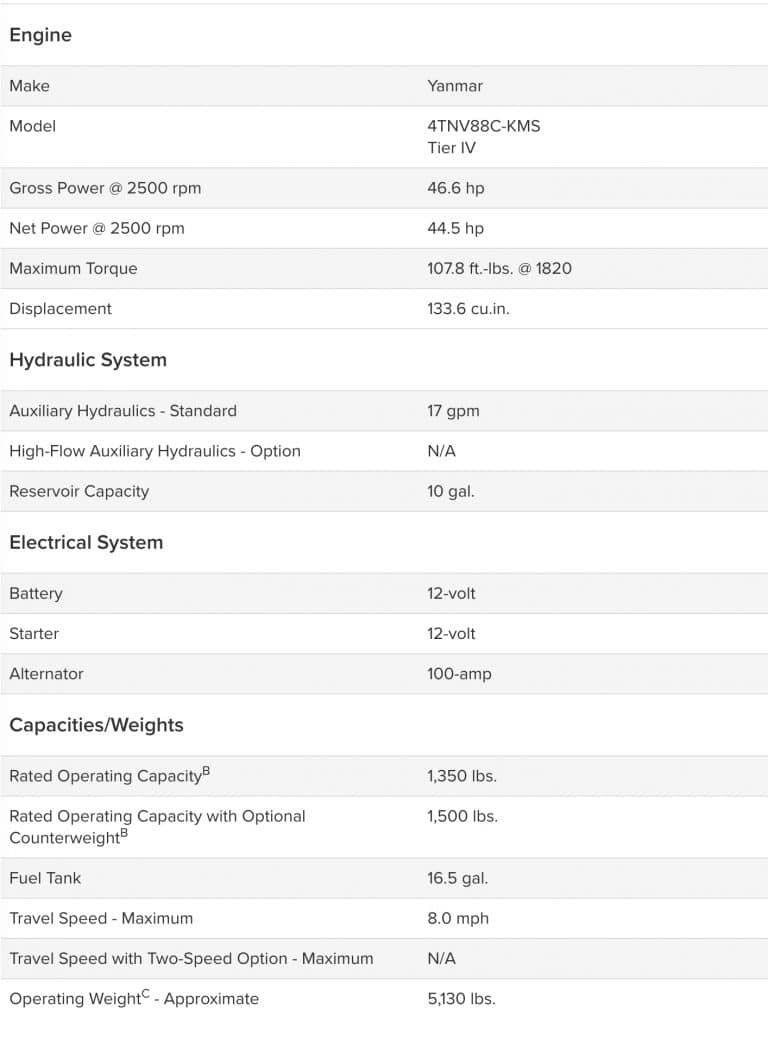This screenshot has width=768, height=1040.
Task: Select the 1,500 lbs. counterweight capacity value
Action: (x=462, y=816)
